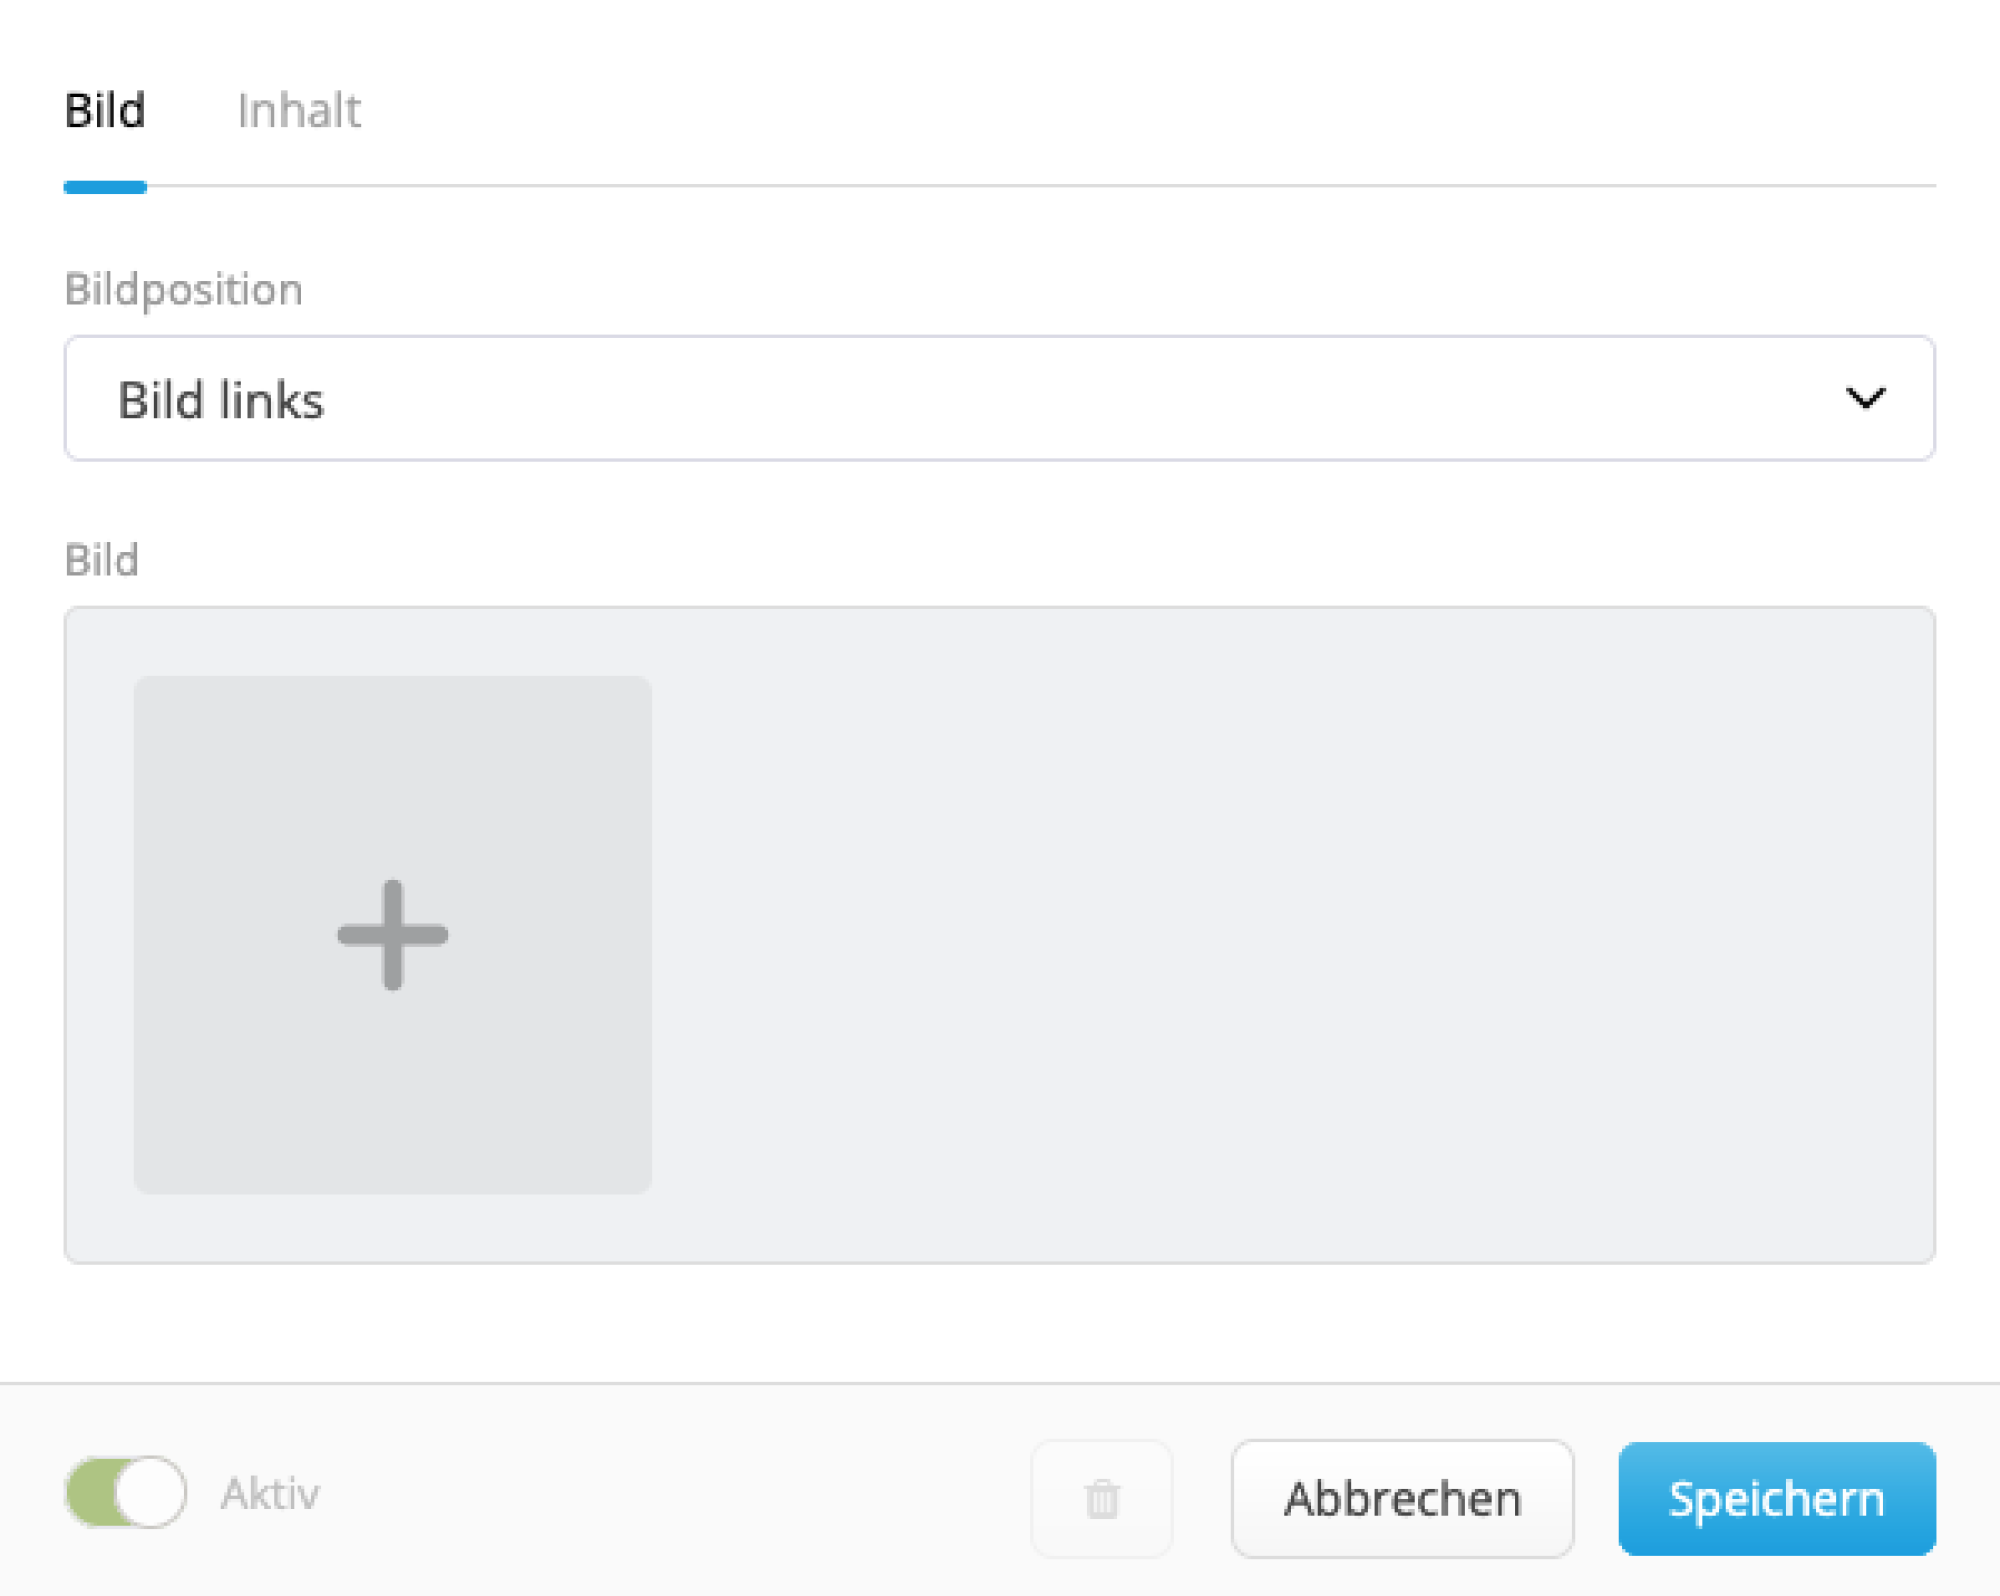Cancel editing with the Abbrechen button
Screen dimensions: 2000x1596
1402,1497
